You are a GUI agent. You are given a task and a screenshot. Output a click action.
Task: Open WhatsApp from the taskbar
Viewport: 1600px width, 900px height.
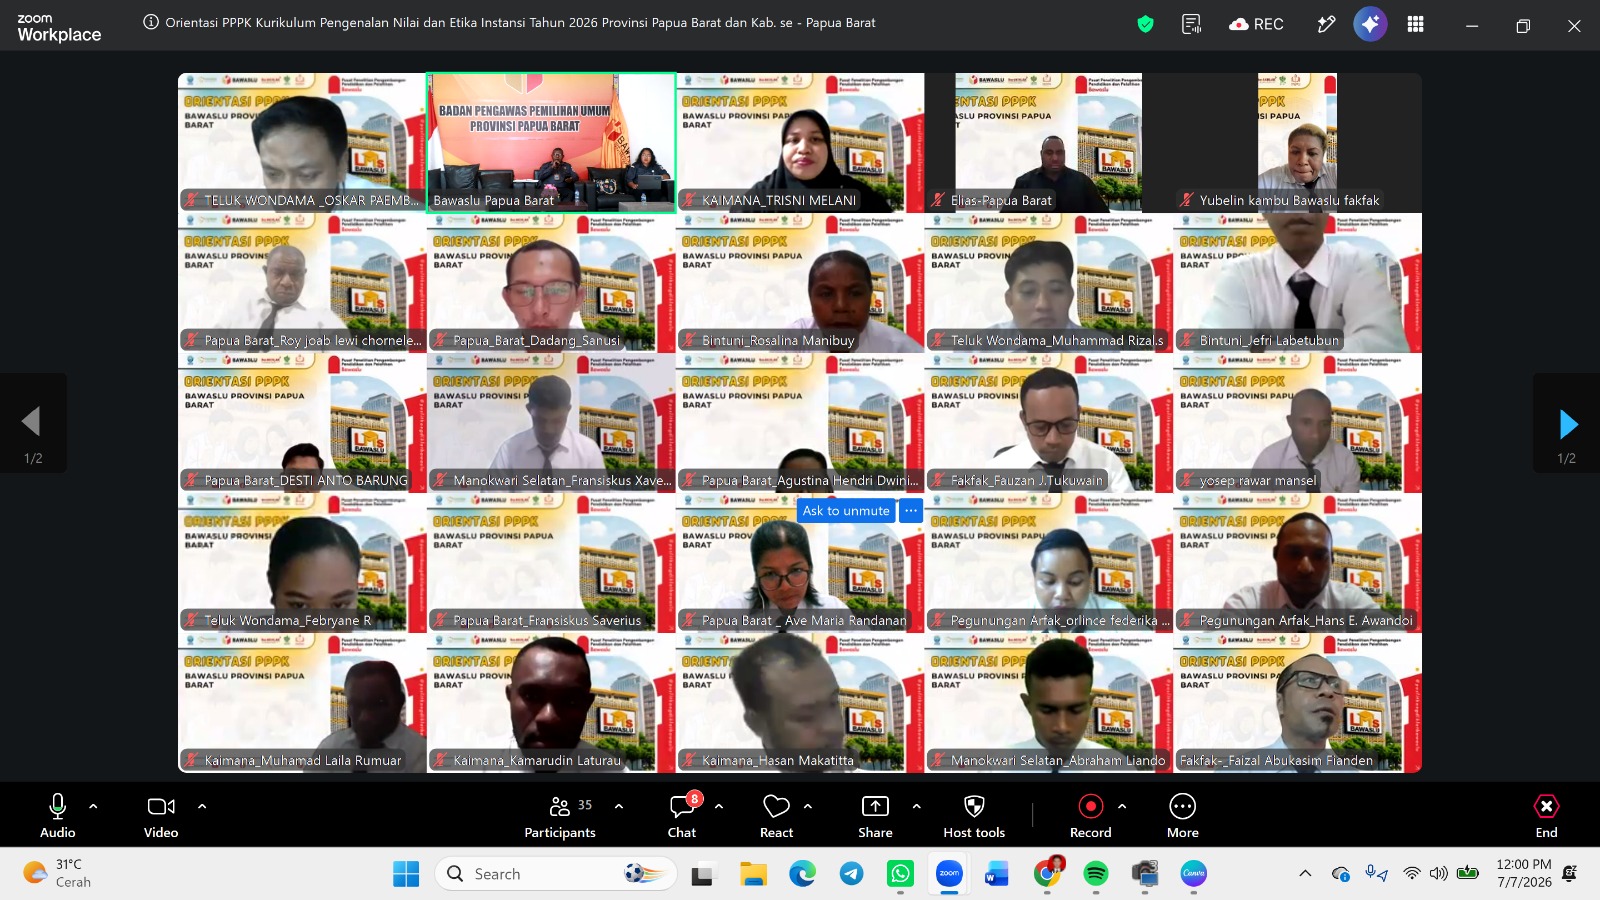pos(900,874)
